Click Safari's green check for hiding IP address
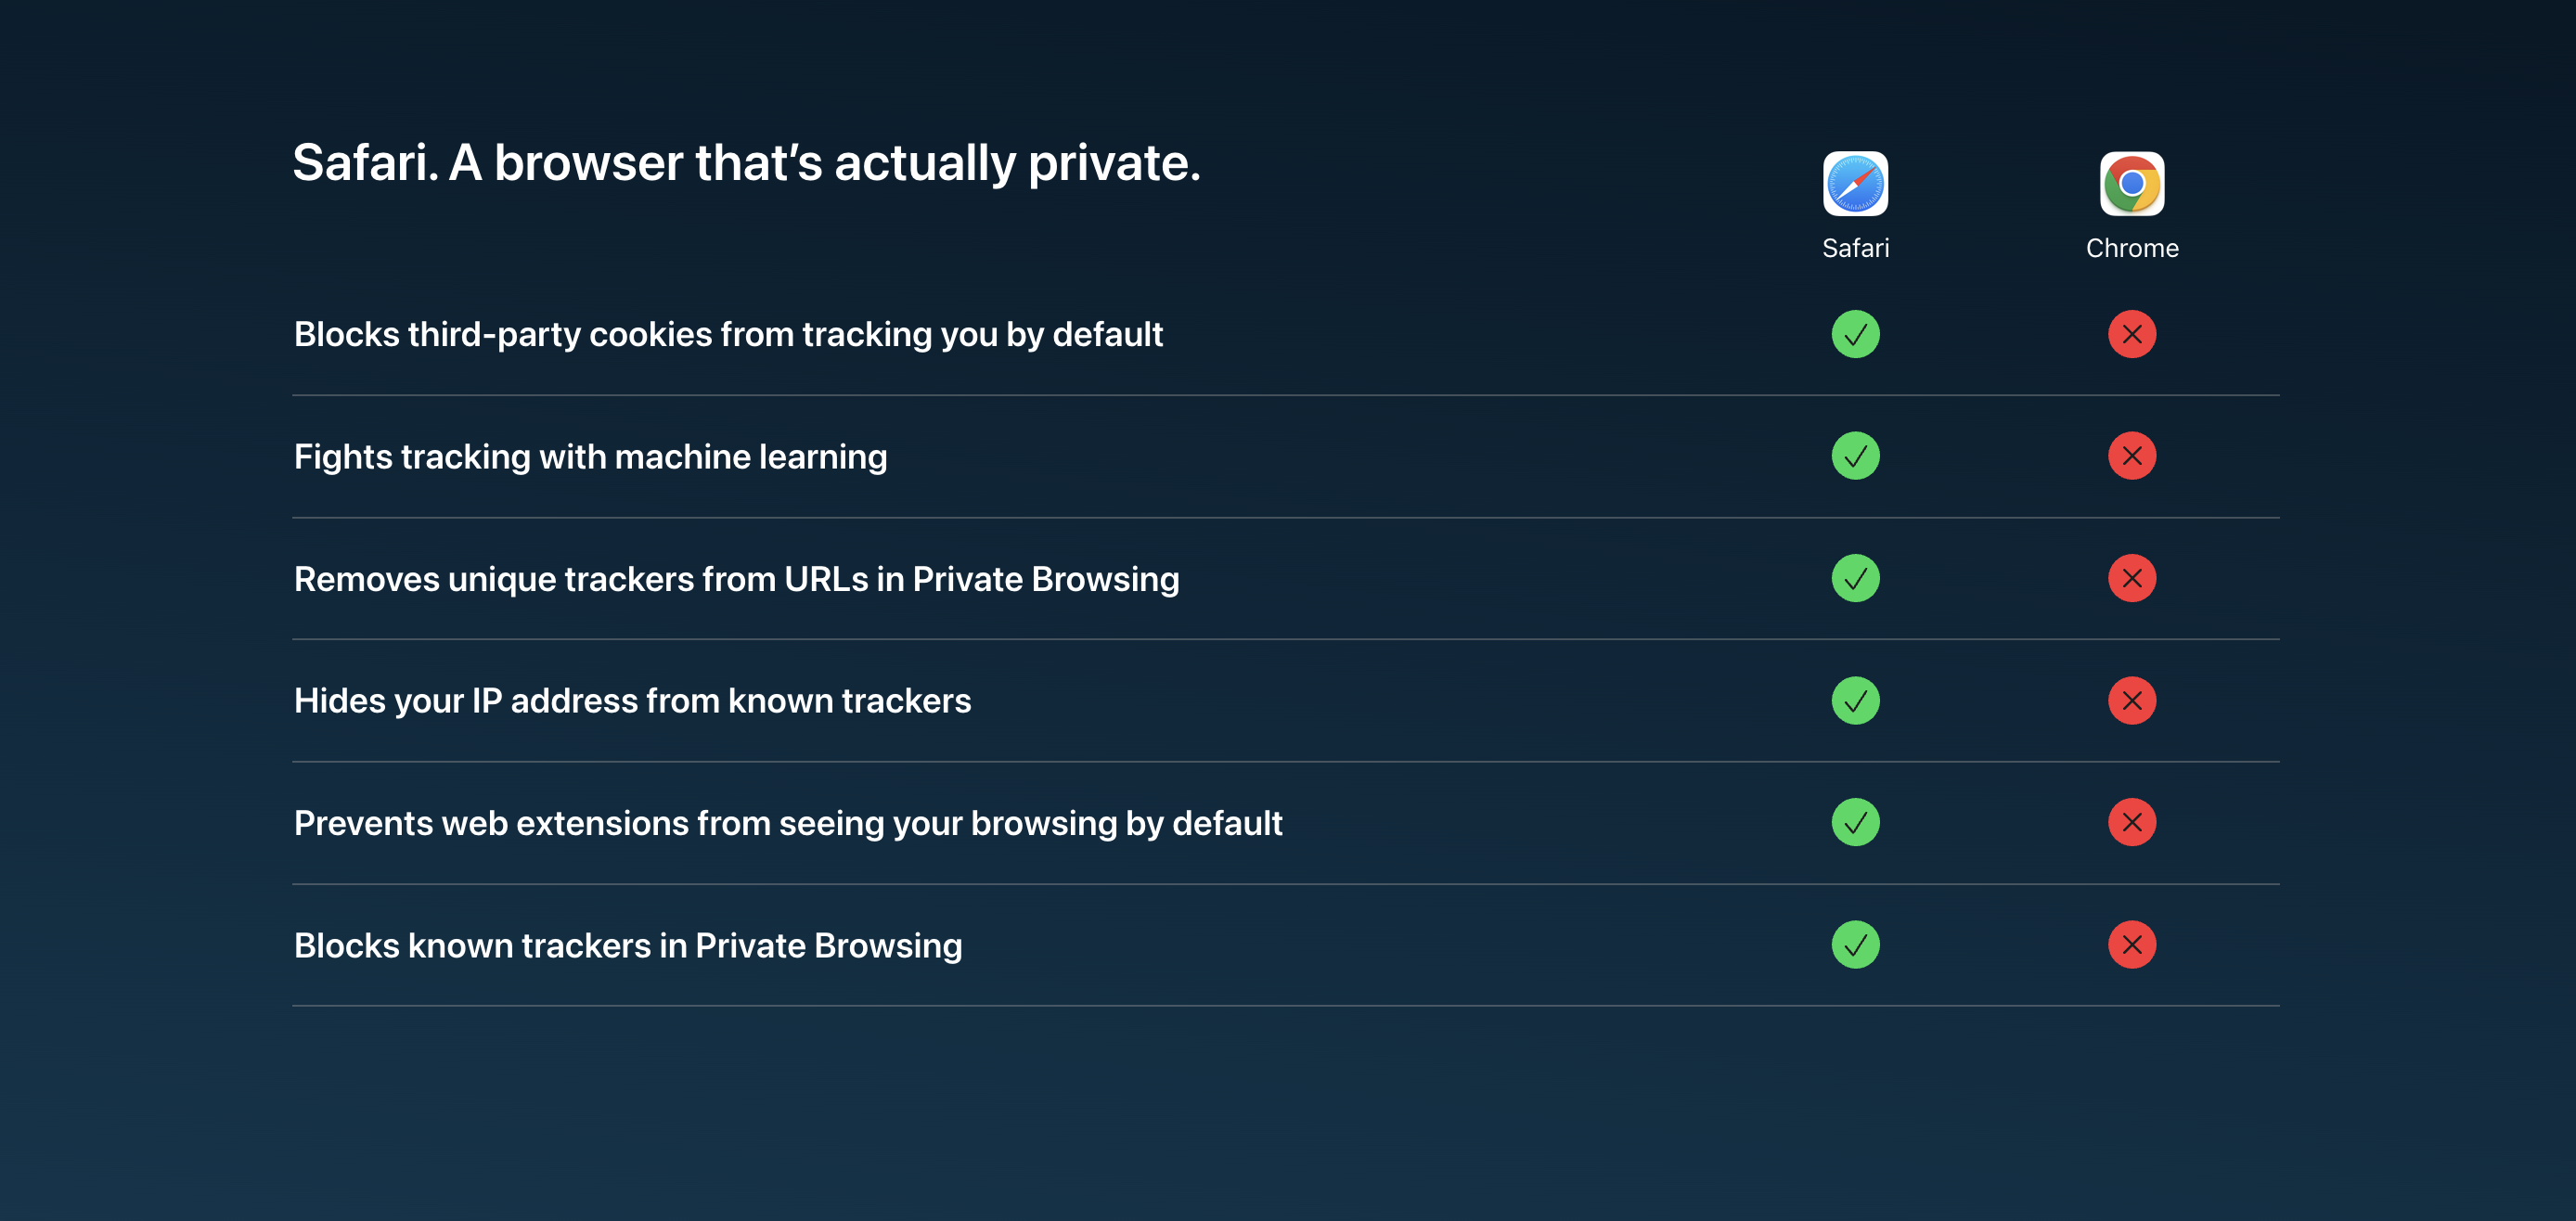The width and height of the screenshot is (2576, 1221). click(1855, 701)
